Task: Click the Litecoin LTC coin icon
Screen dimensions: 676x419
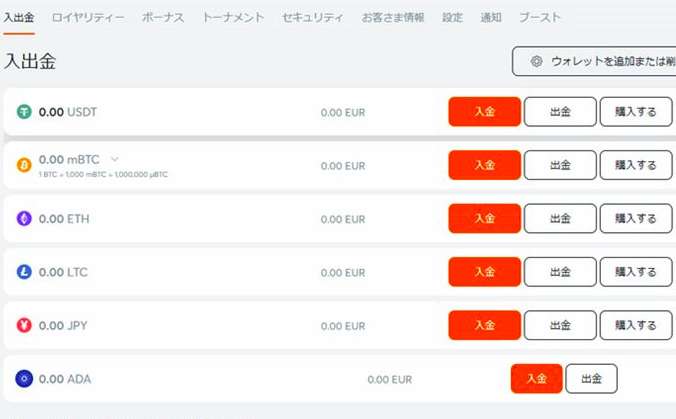Action: [24, 272]
